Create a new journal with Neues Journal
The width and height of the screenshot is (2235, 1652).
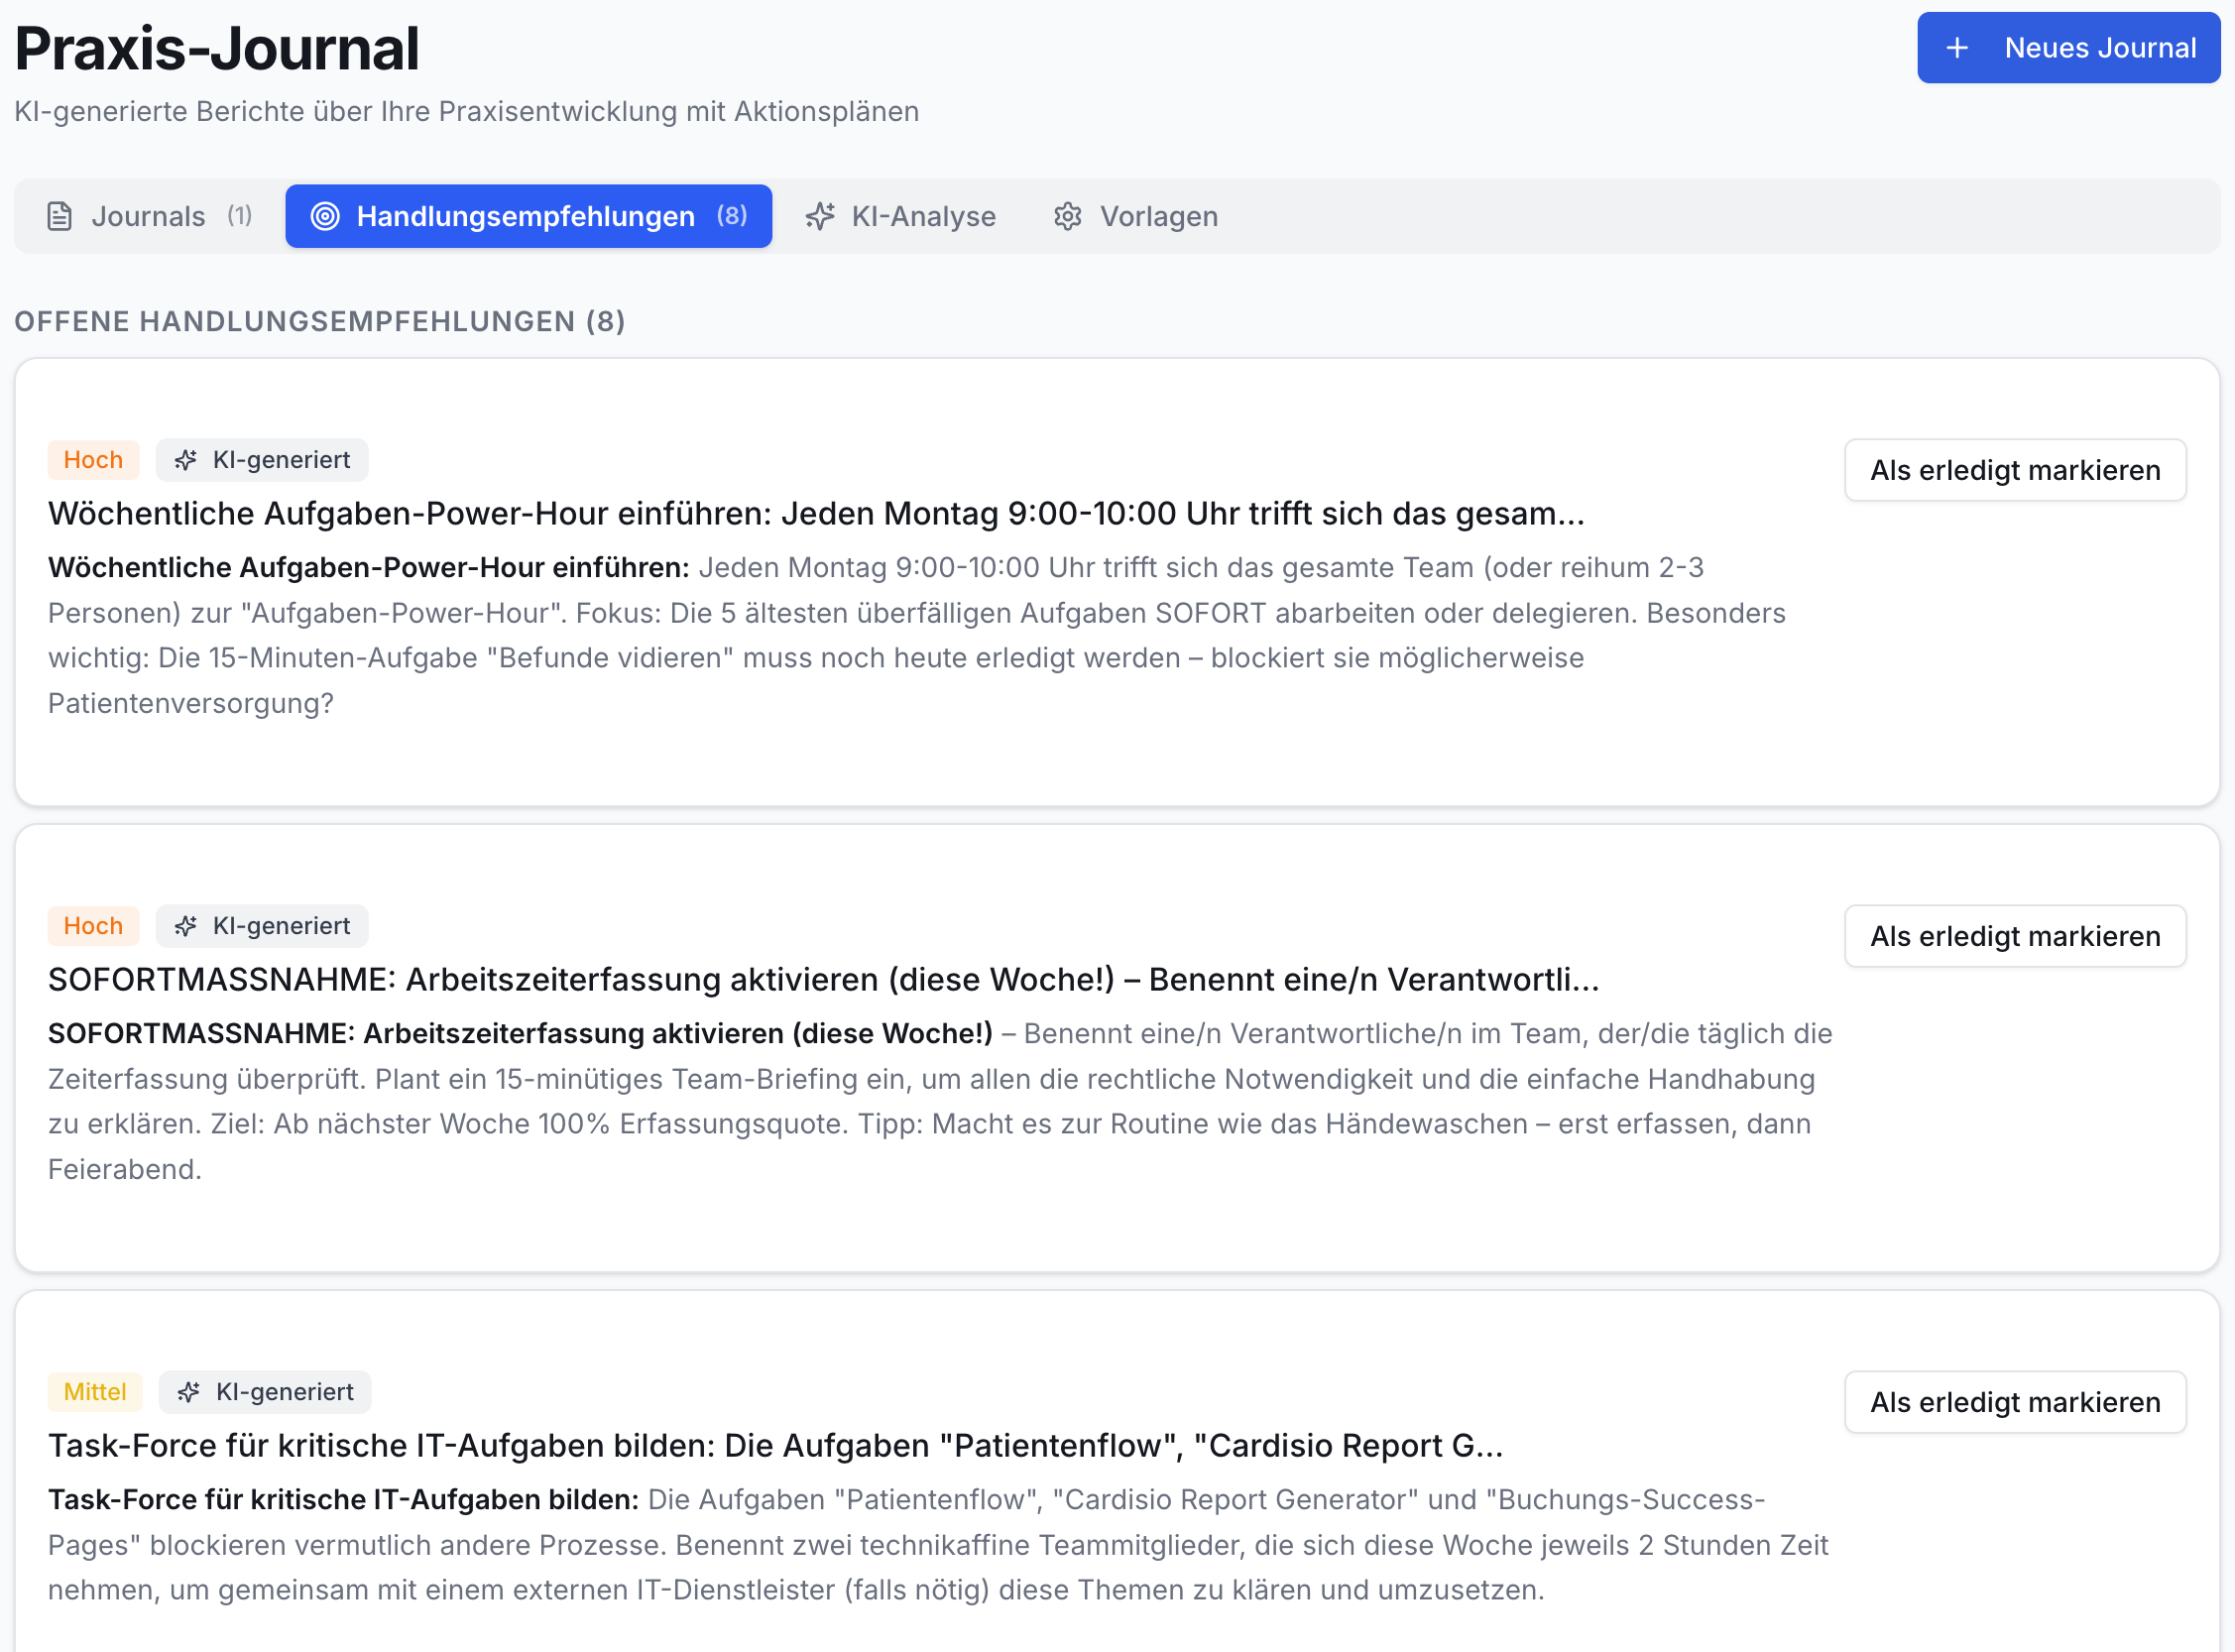[2068, 48]
